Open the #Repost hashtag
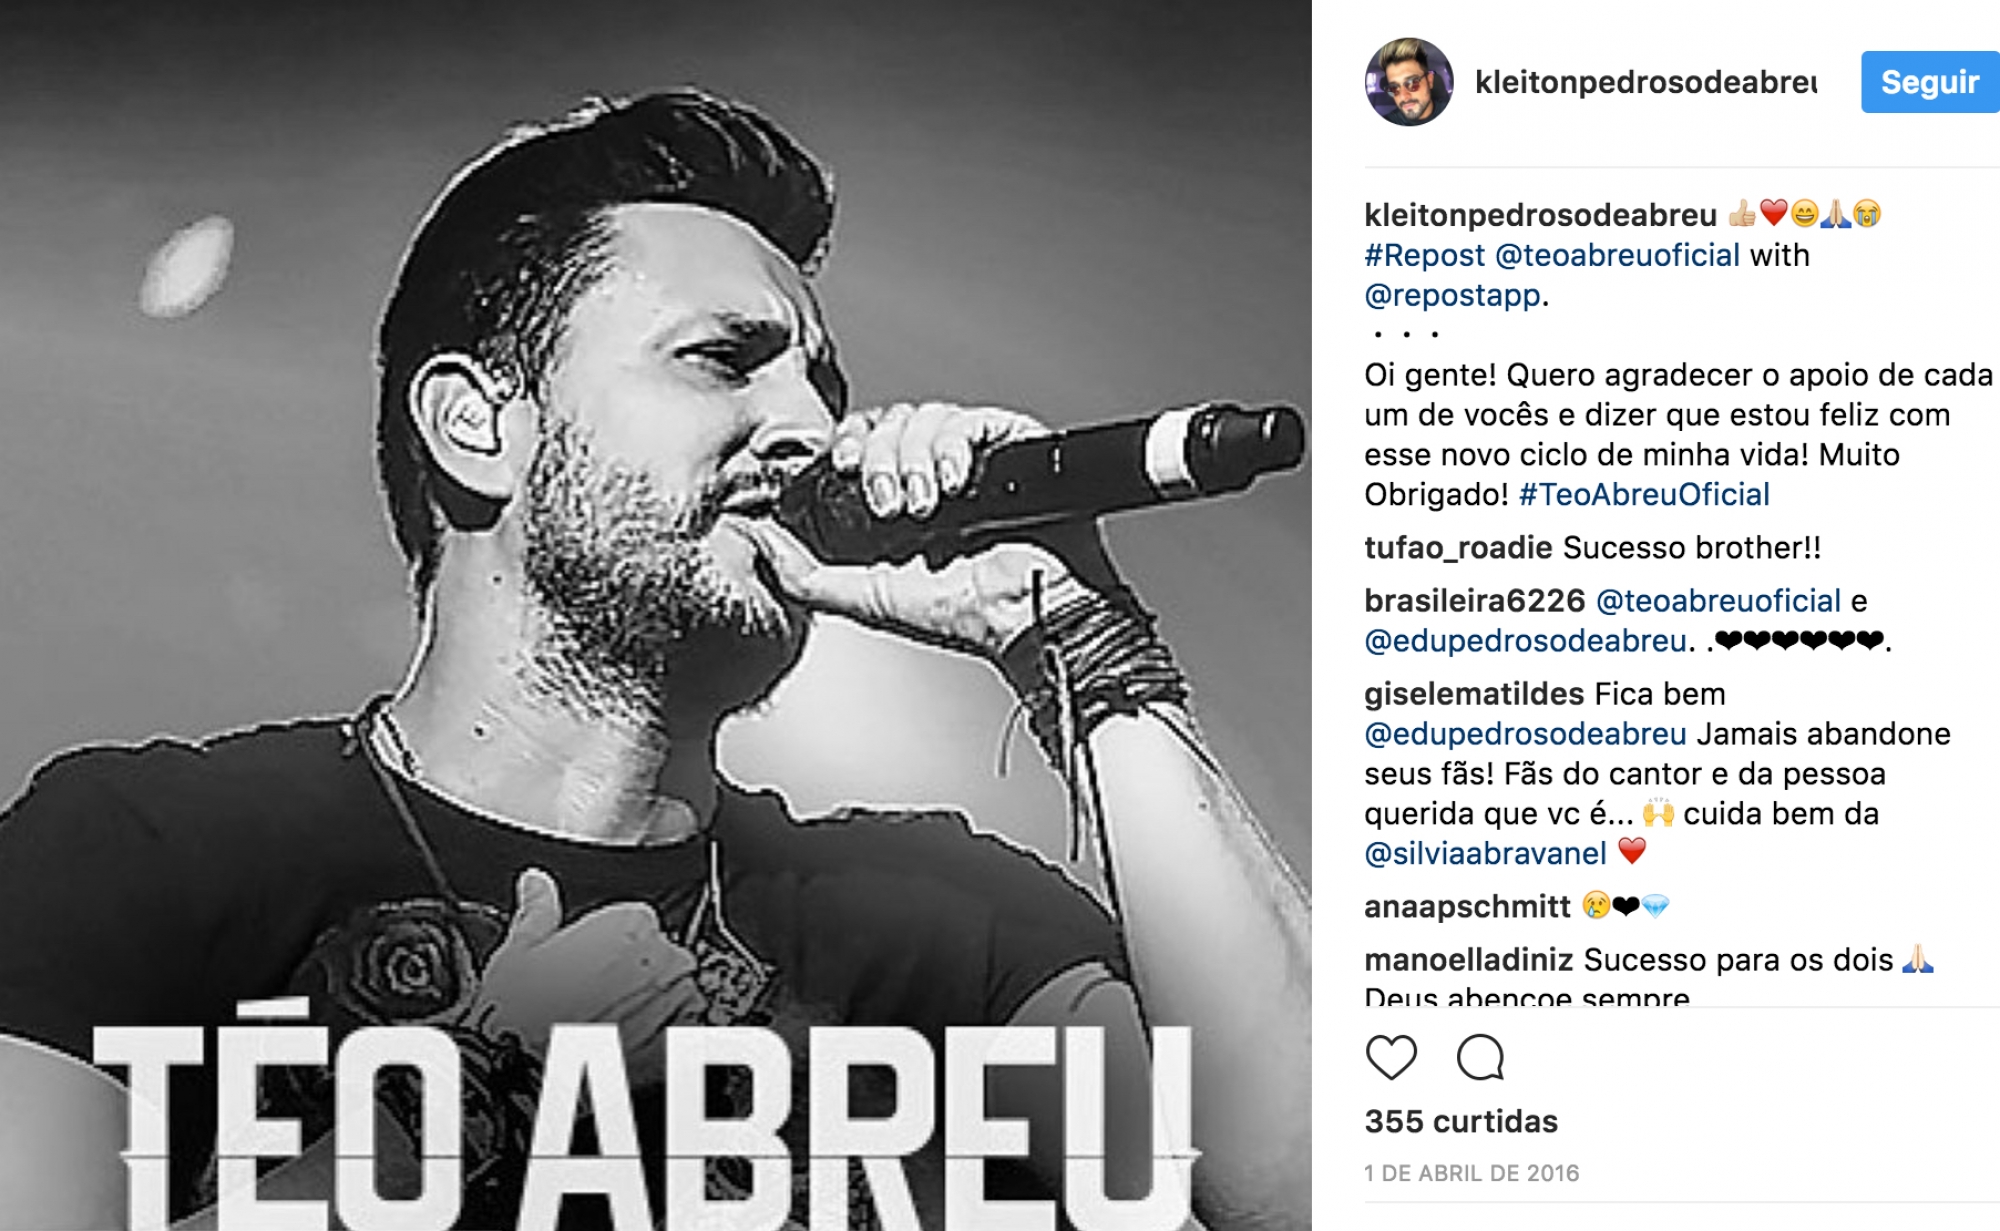The width and height of the screenshot is (2000, 1231). [1425, 255]
